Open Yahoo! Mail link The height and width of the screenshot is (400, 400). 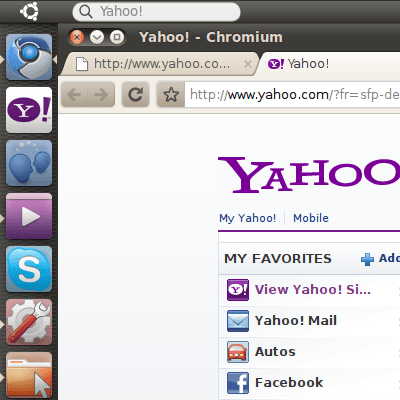(x=296, y=321)
